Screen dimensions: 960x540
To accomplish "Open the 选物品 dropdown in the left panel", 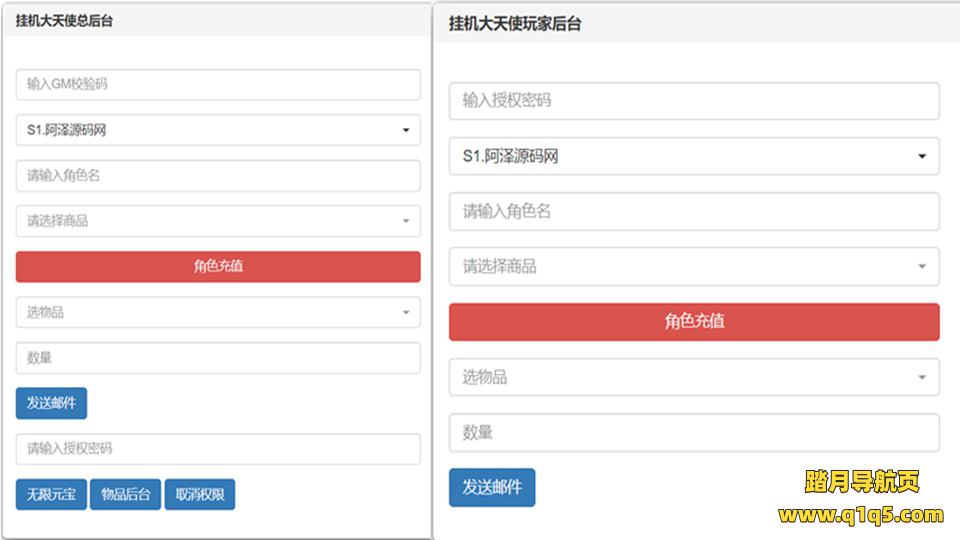I will coord(218,312).
